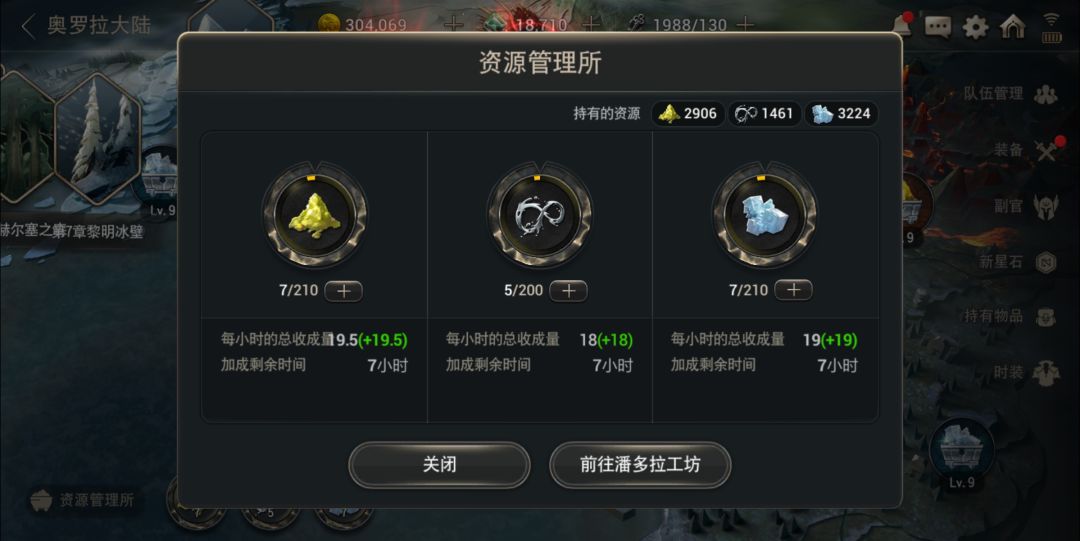Add gold using plus next to 304,069
The width and height of the screenshot is (1080, 541).
tap(453, 25)
